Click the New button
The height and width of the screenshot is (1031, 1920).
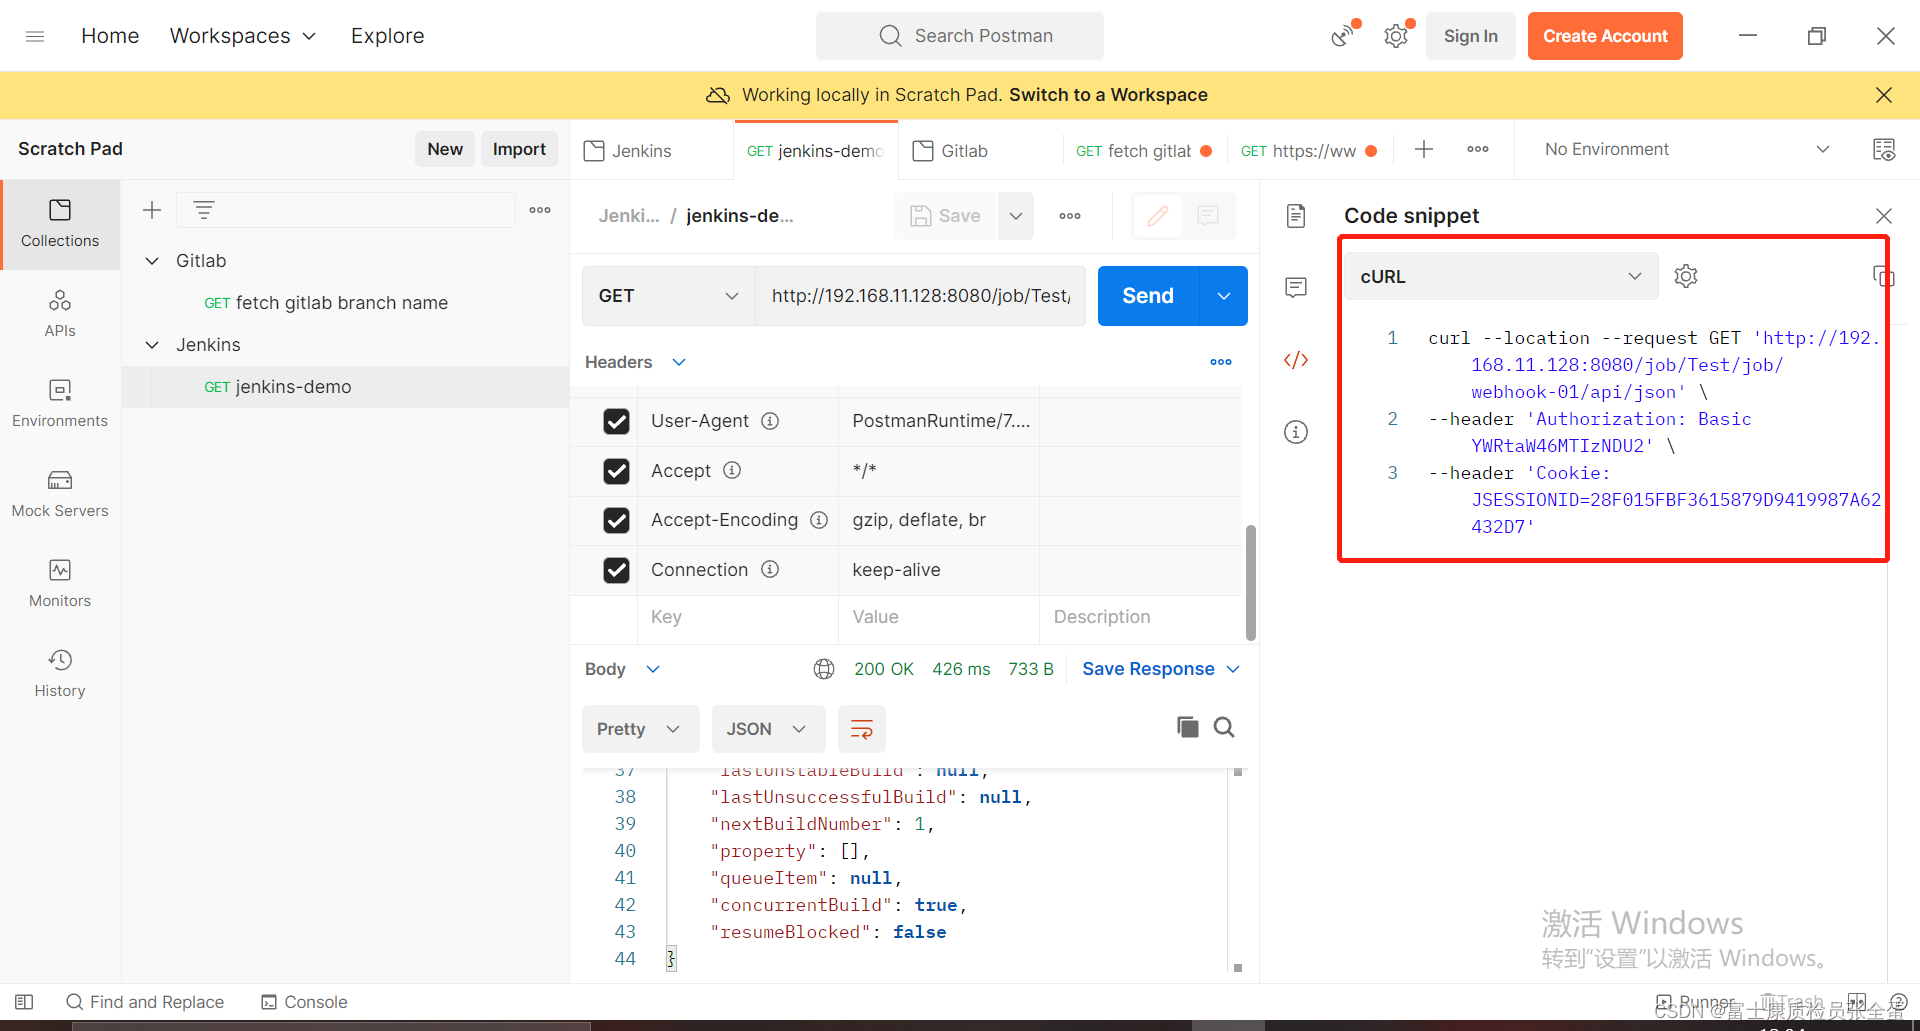(445, 149)
